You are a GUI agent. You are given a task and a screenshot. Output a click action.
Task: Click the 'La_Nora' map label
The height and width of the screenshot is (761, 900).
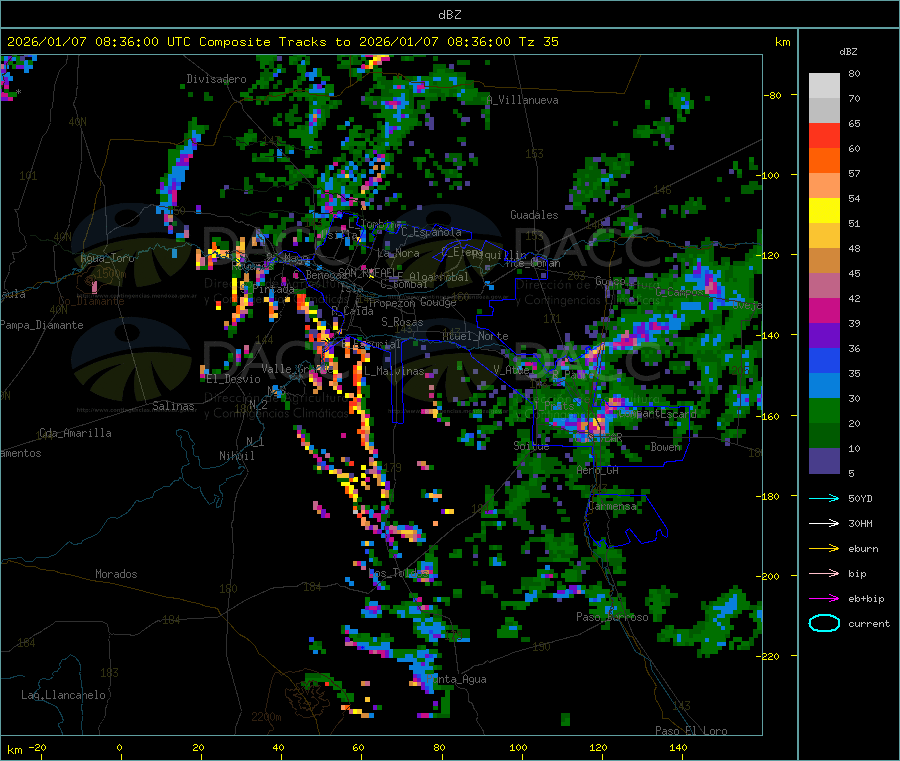398,253
